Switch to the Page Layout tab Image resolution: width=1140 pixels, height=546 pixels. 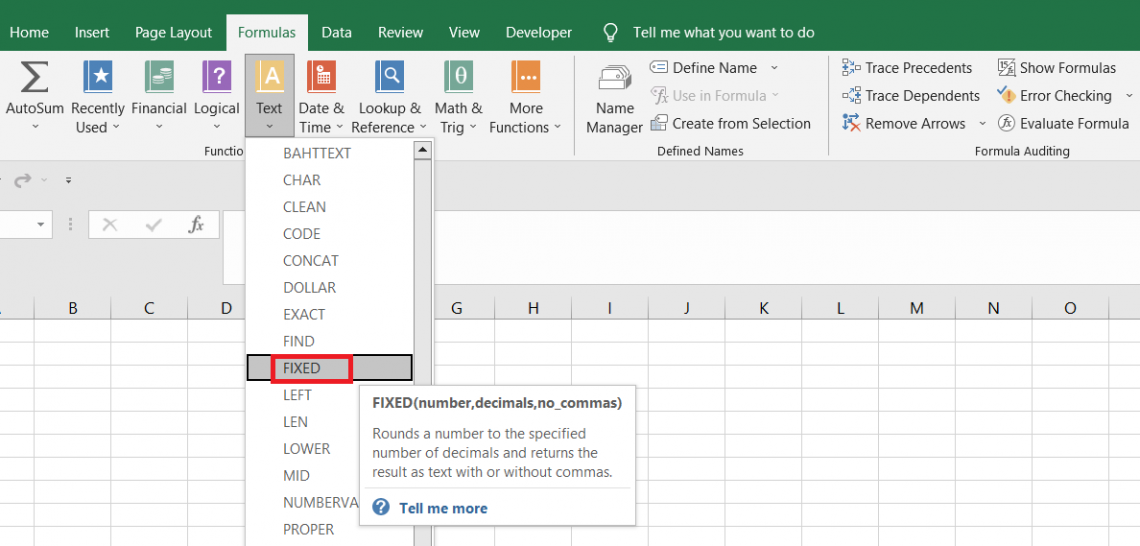point(173,32)
